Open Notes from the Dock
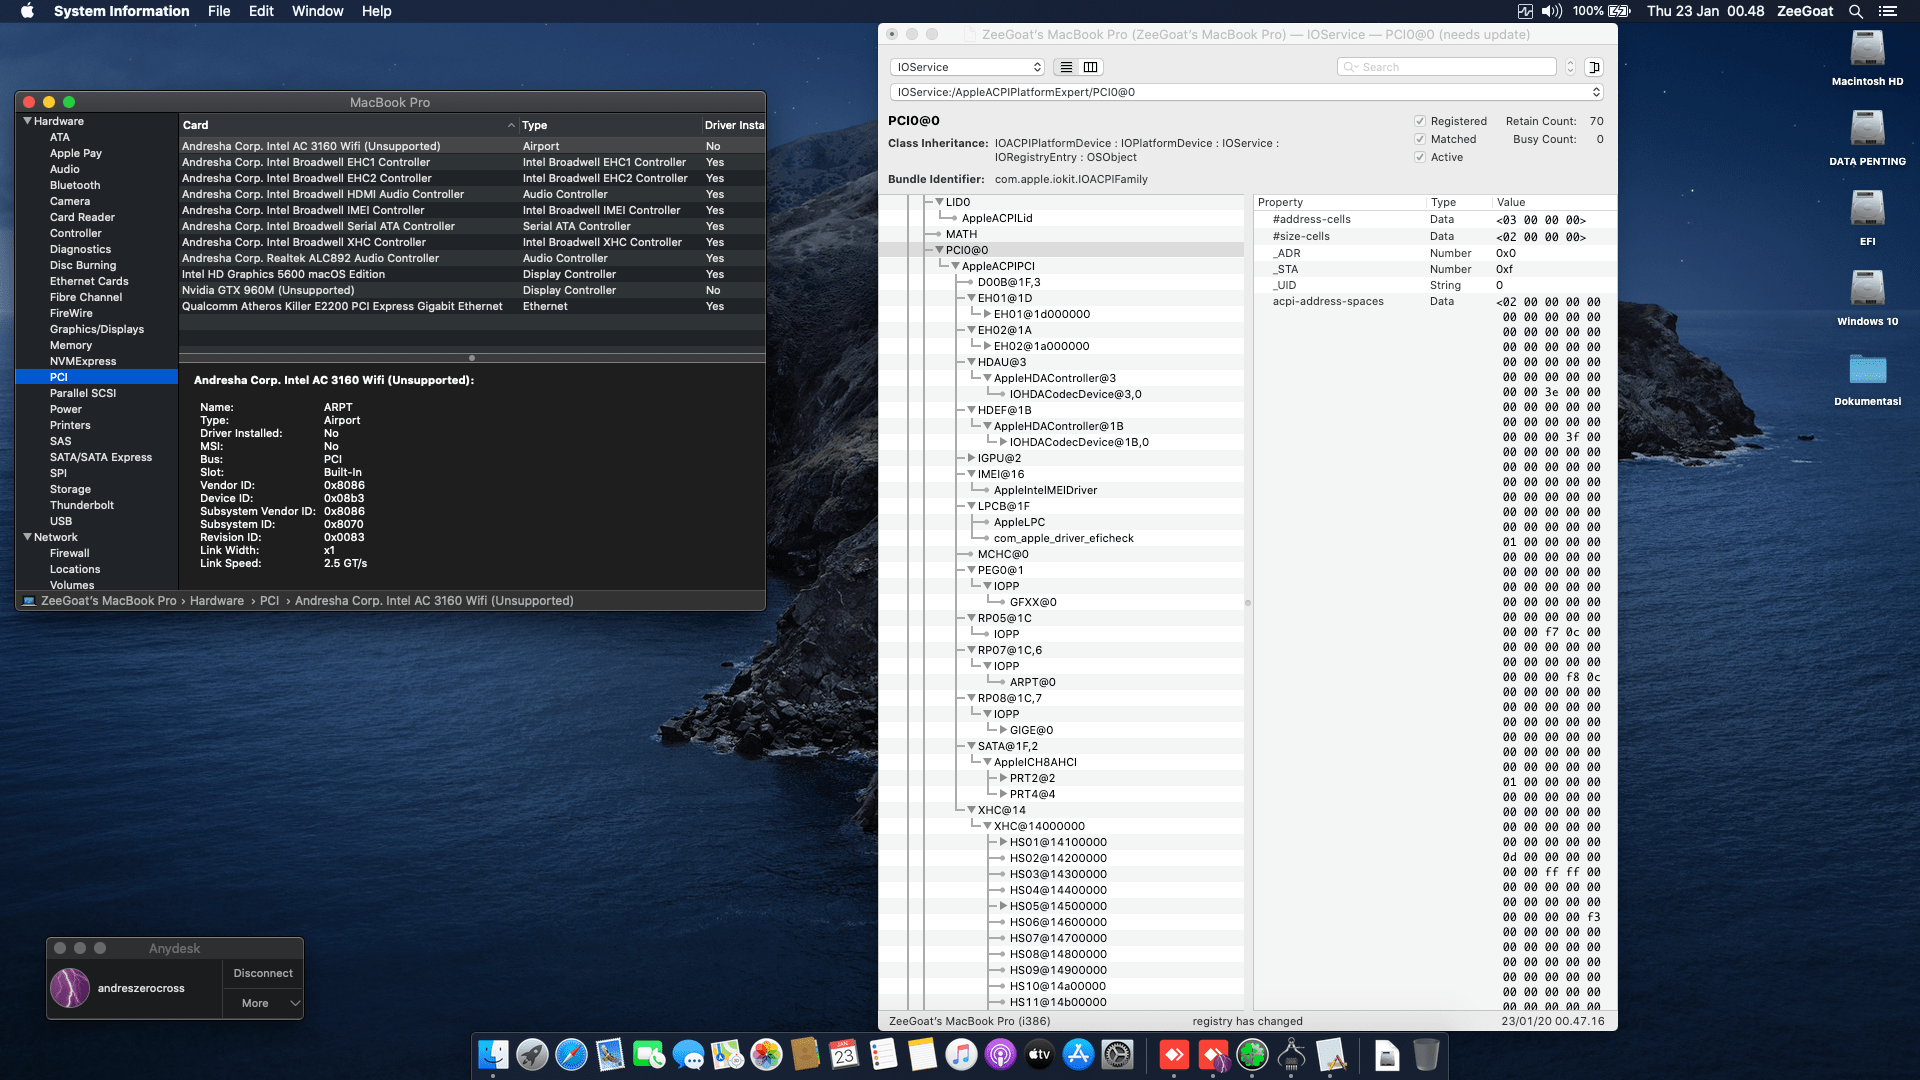The width and height of the screenshot is (1920, 1080). pos(922,1054)
